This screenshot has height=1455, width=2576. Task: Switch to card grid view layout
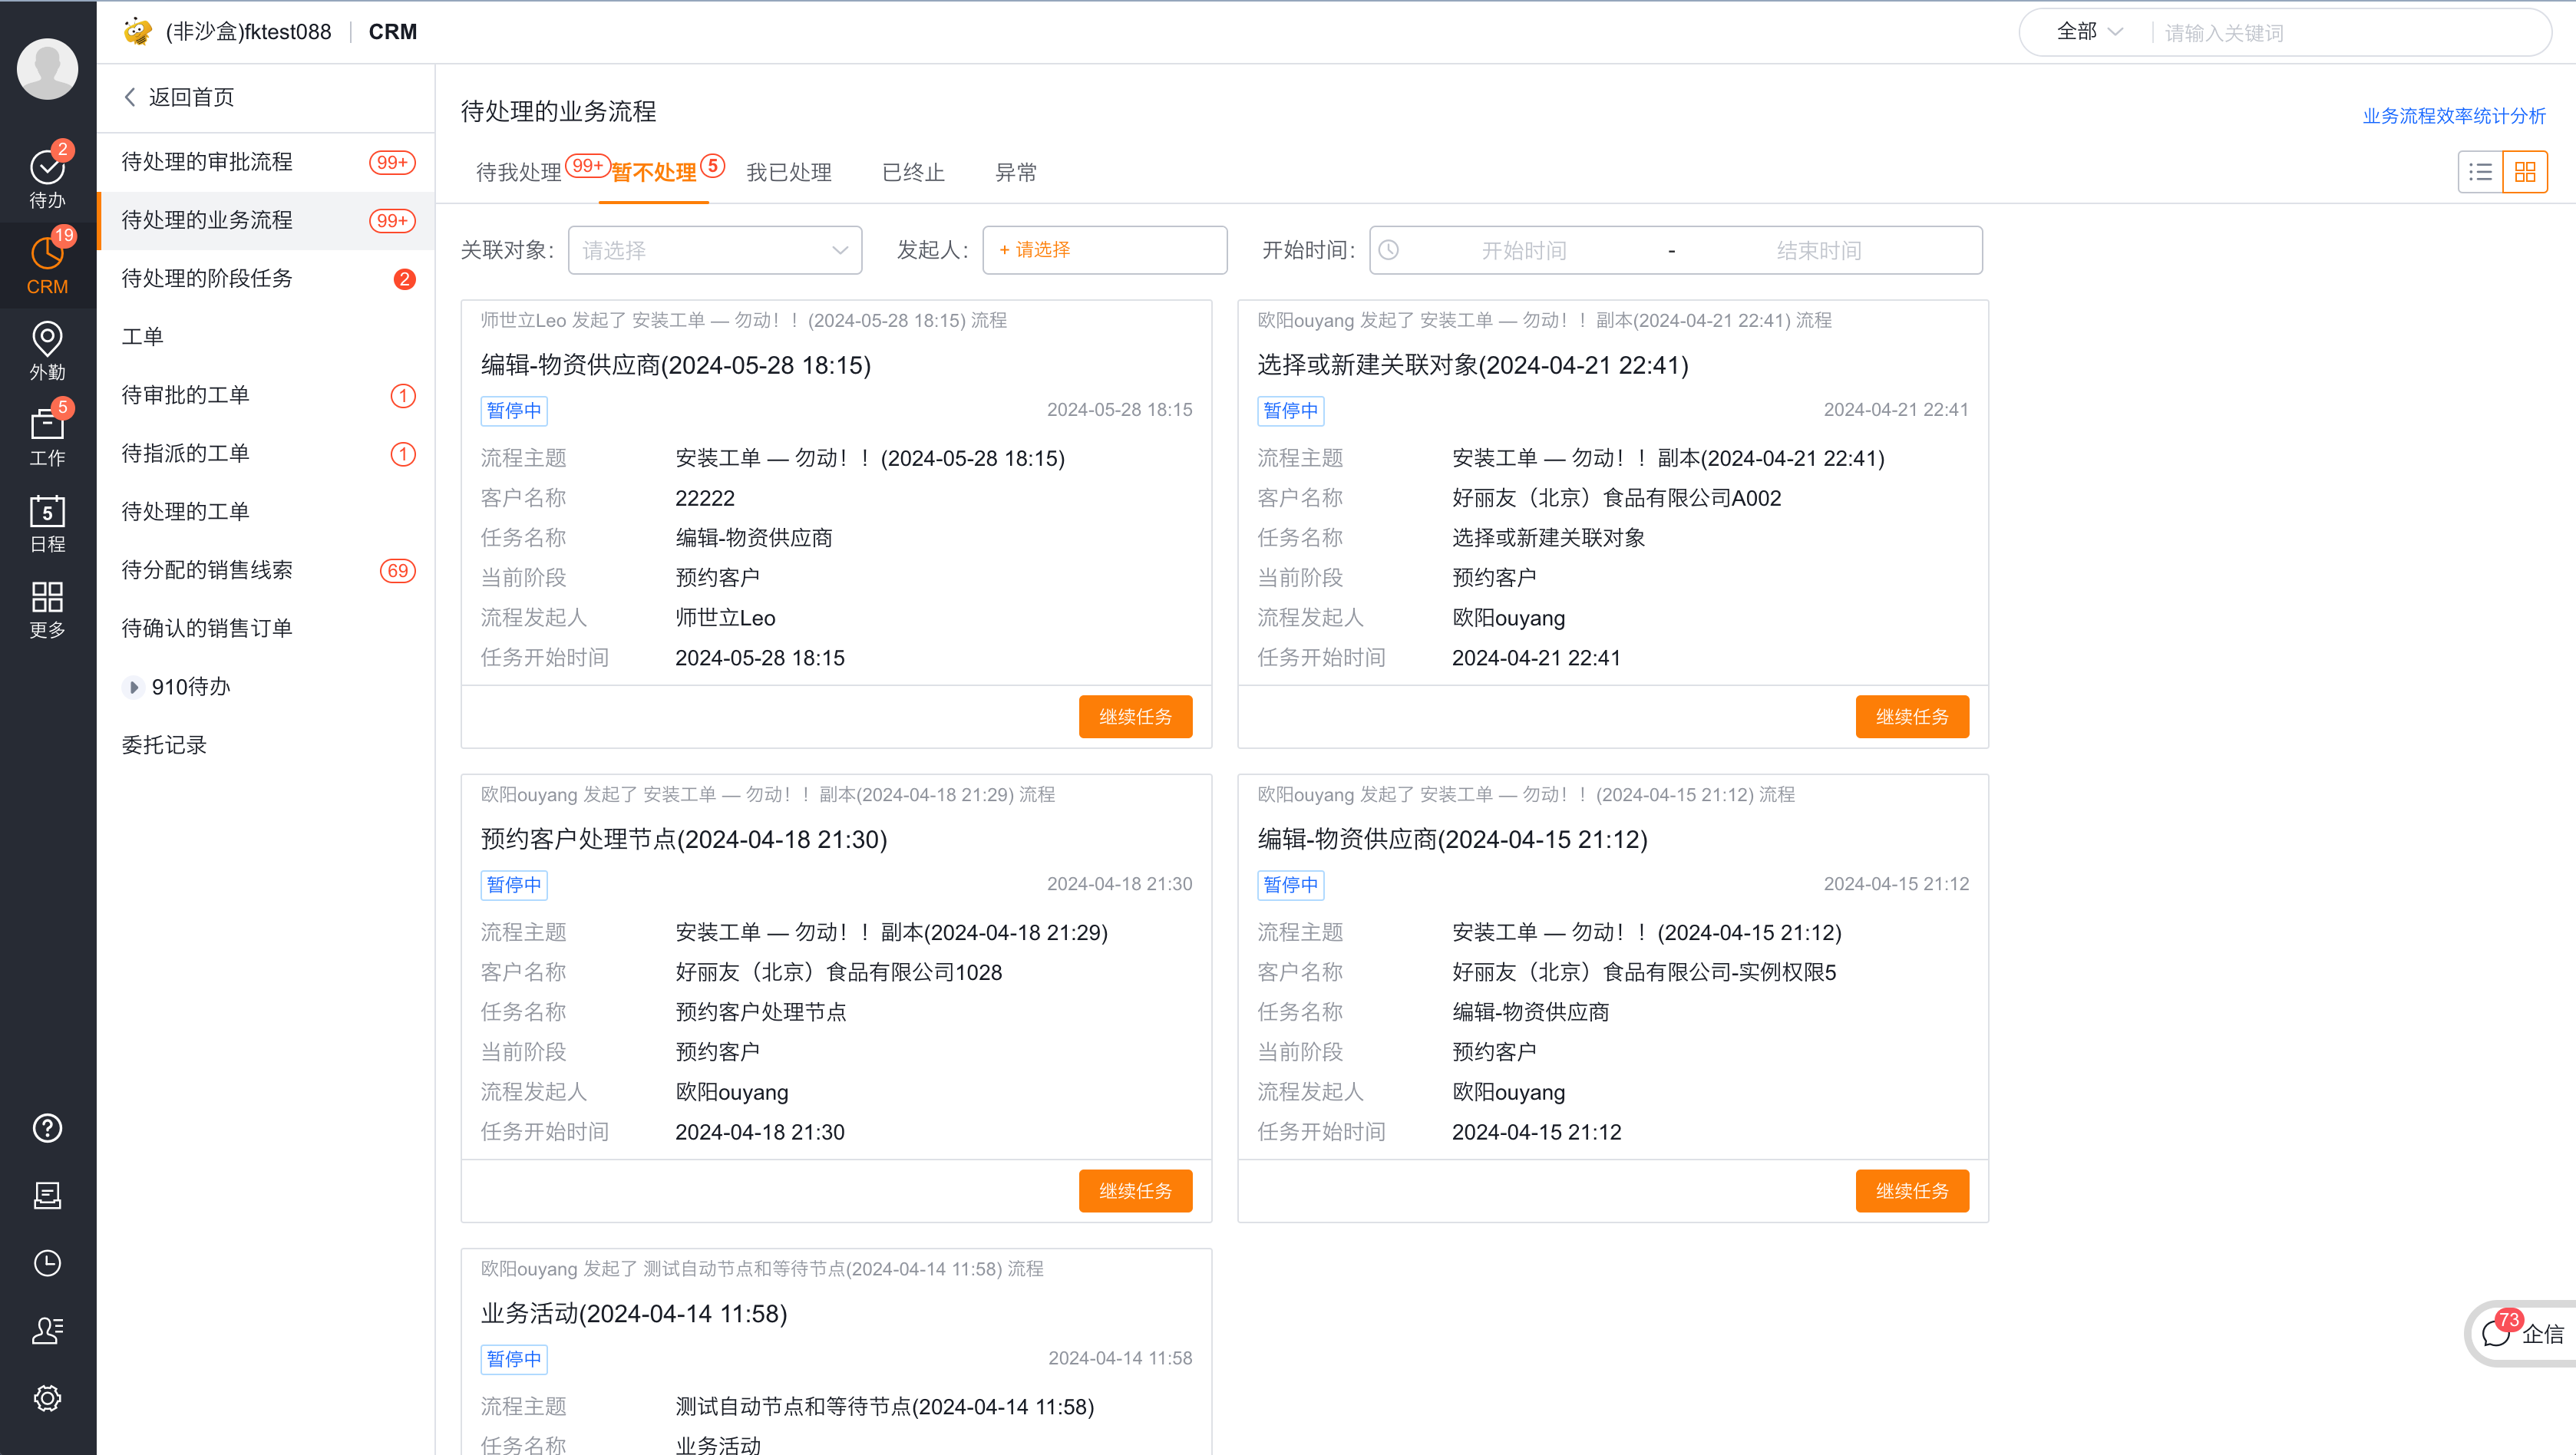pyautogui.click(x=2524, y=172)
